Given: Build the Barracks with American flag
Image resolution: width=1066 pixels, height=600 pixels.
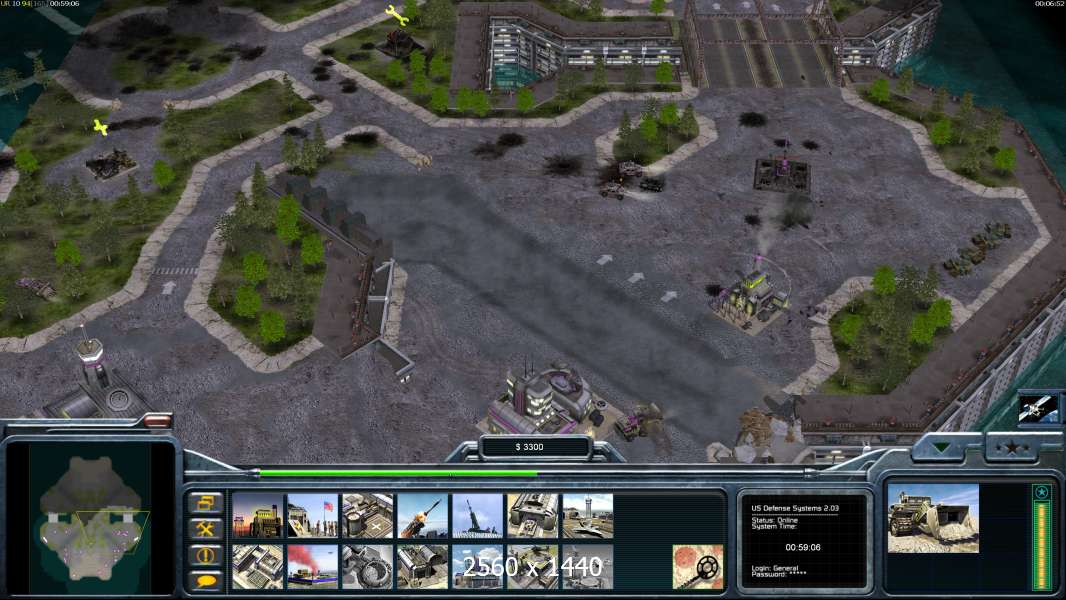Looking at the screenshot, I should (312, 516).
